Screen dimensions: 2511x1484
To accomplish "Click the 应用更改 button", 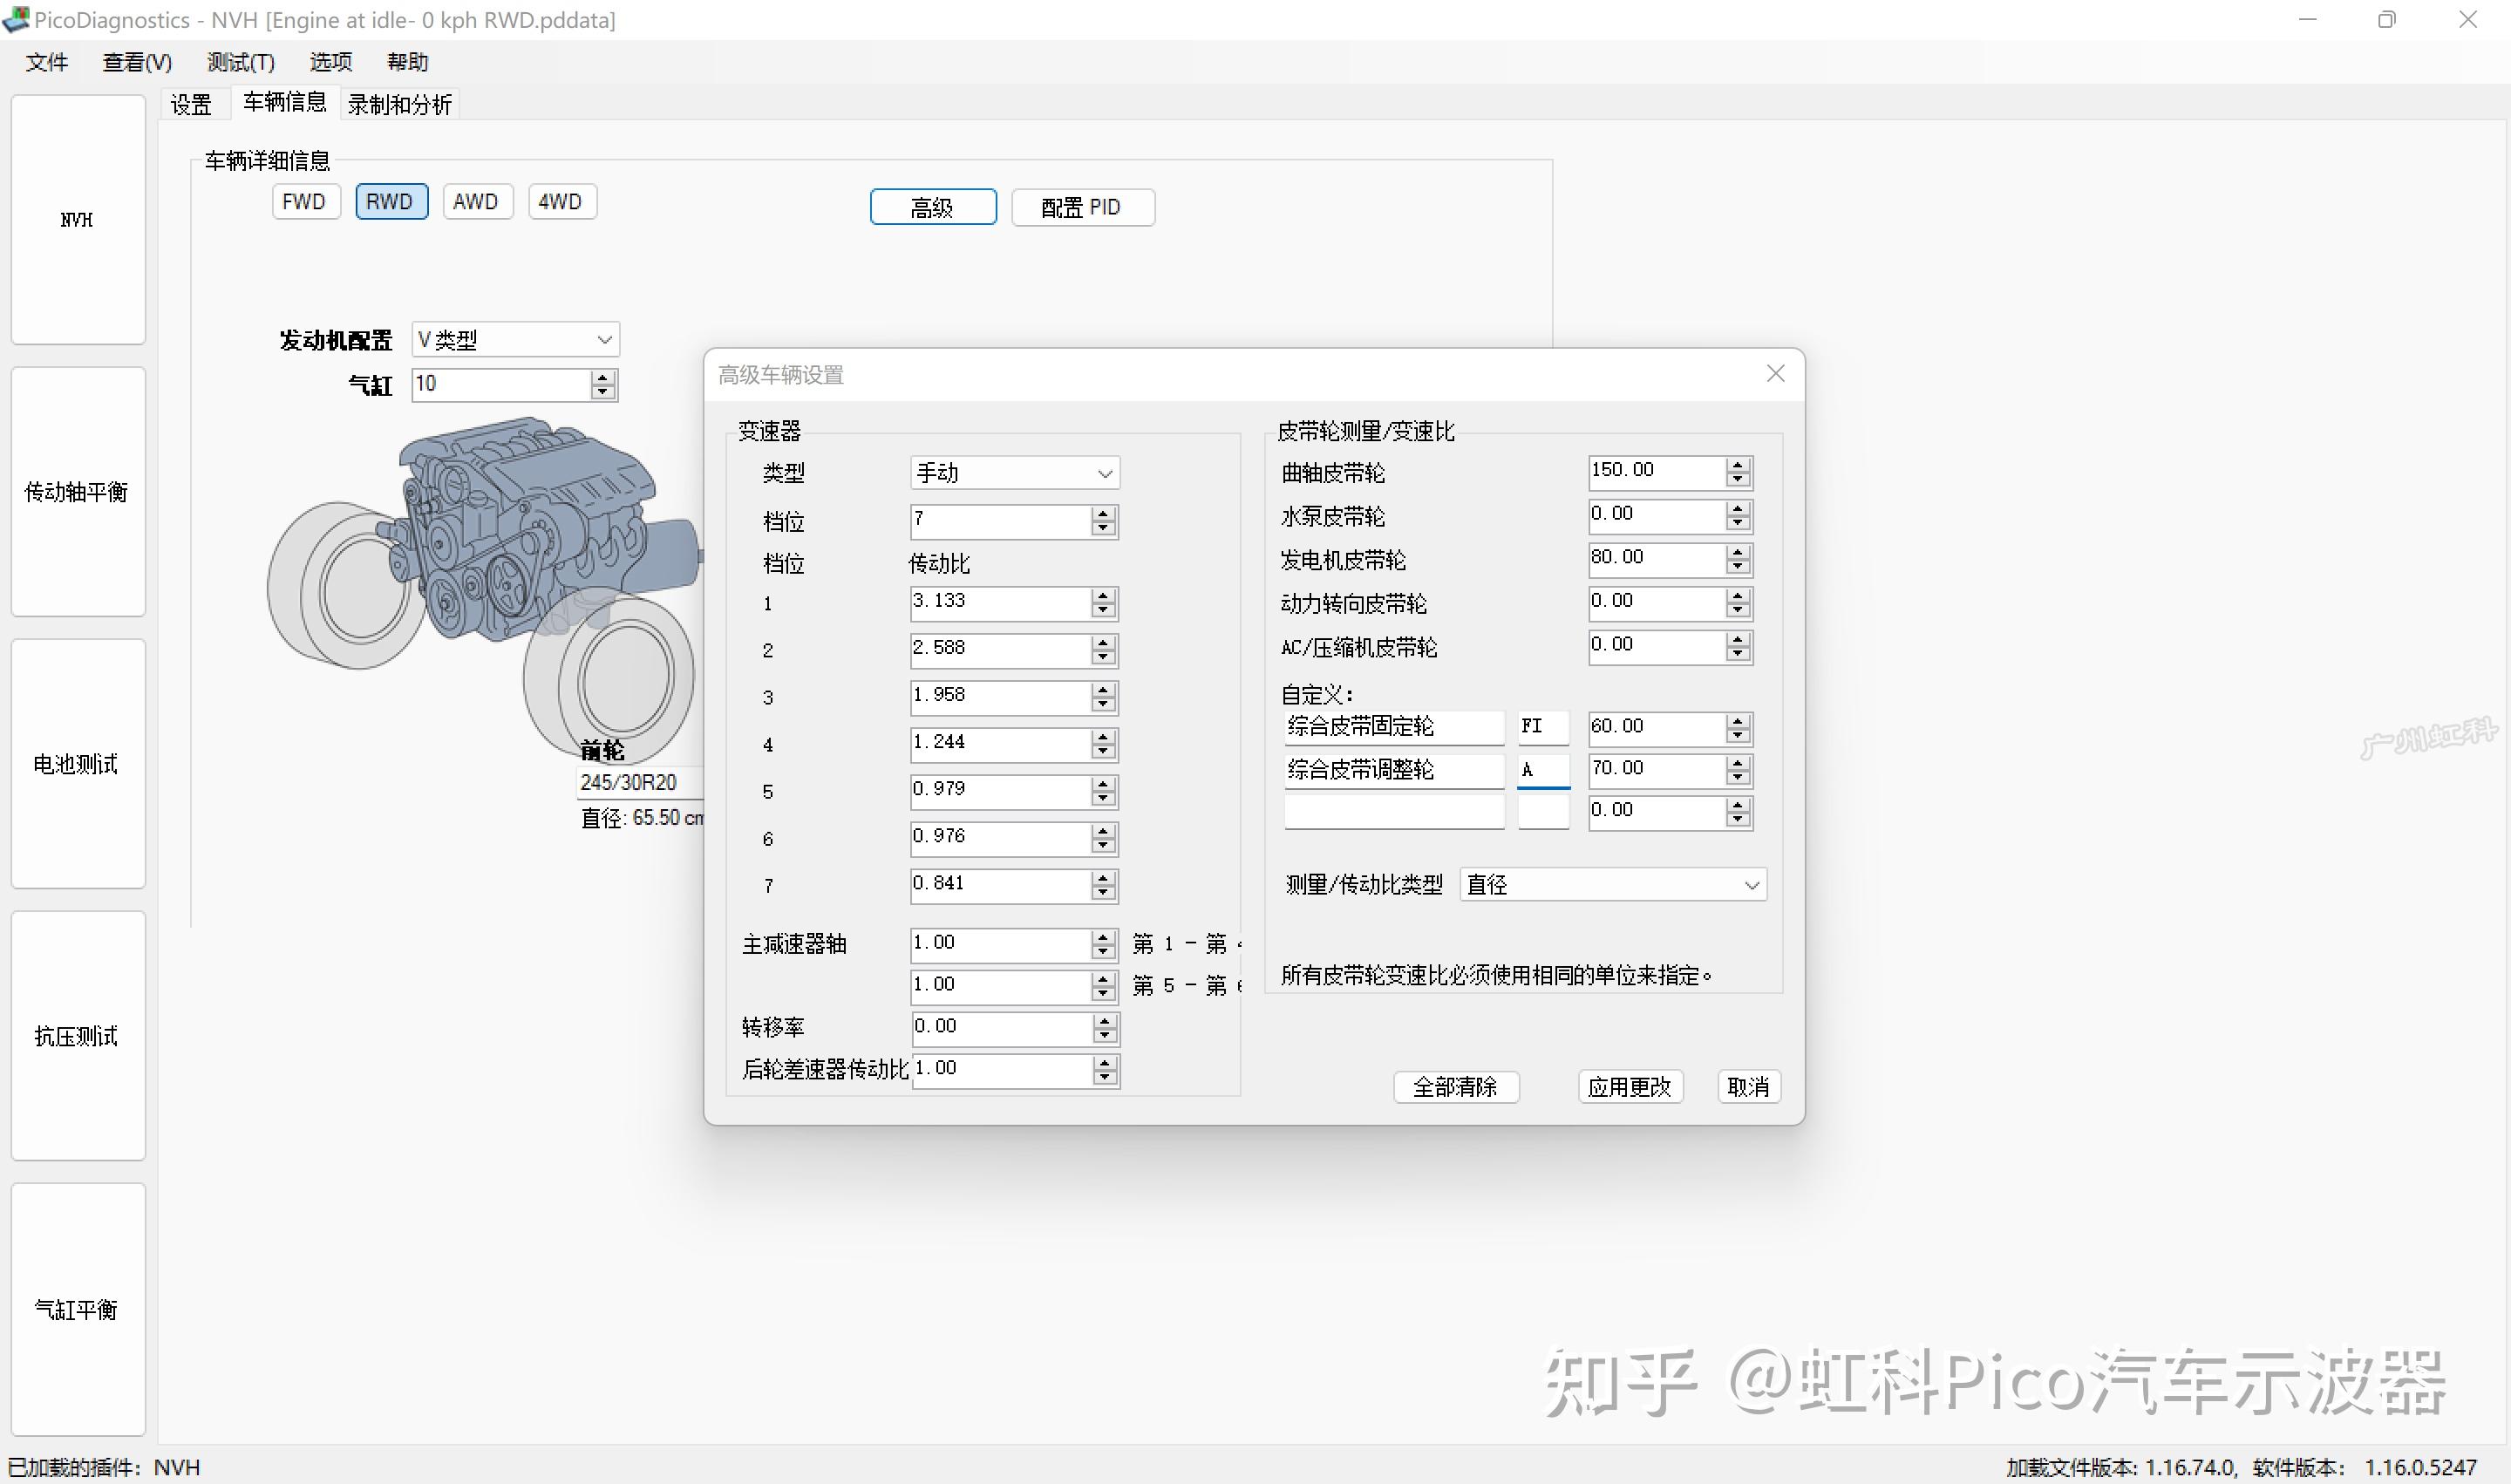I will coord(1630,1087).
